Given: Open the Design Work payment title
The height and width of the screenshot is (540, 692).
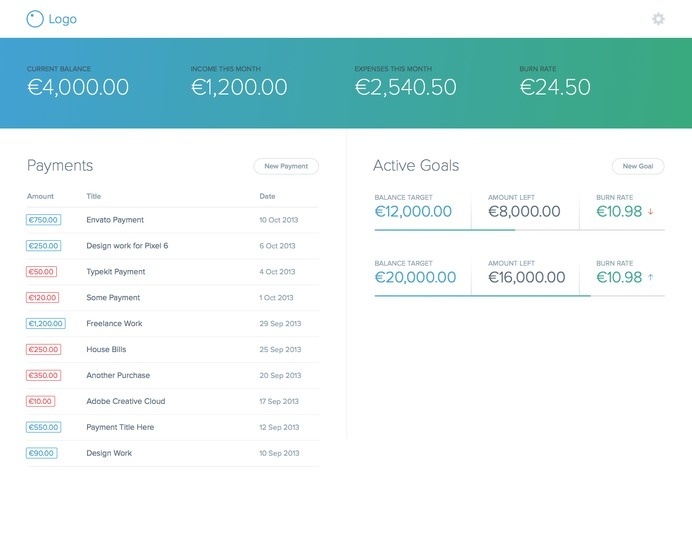Looking at the screenshot, I should pyautogui.click(x=109, y=453).
